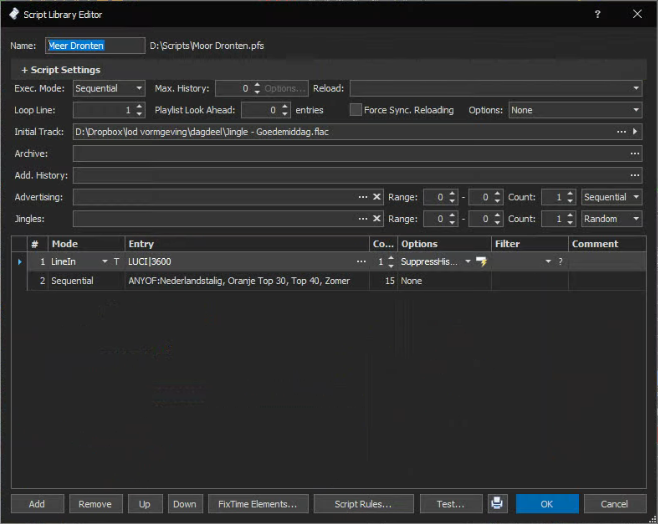Open the help question mark in title bar

point(597,14)
